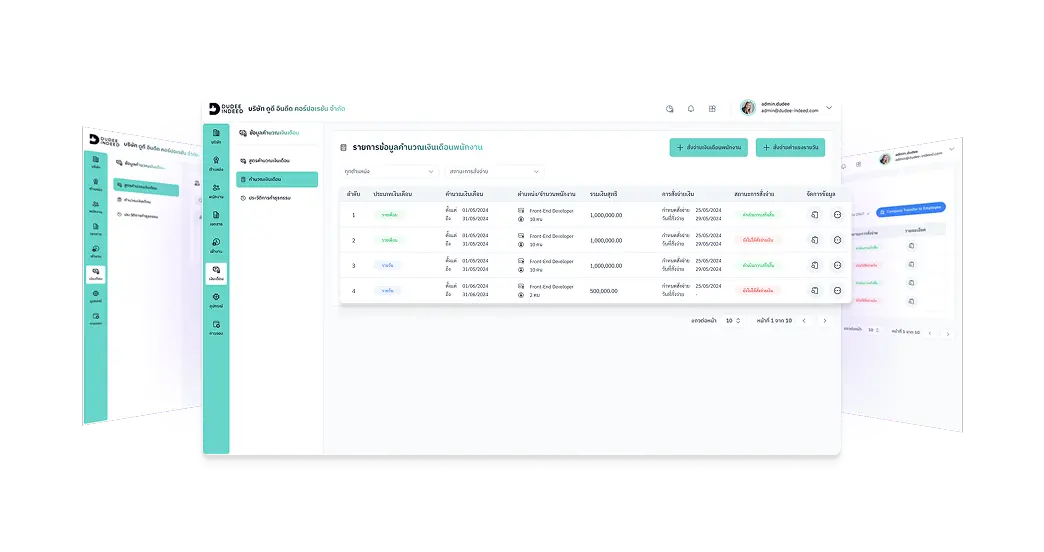The height and width of the screenshot is (552, 1044).
Task: Click the more options icon in row 2
Action: 837,240
